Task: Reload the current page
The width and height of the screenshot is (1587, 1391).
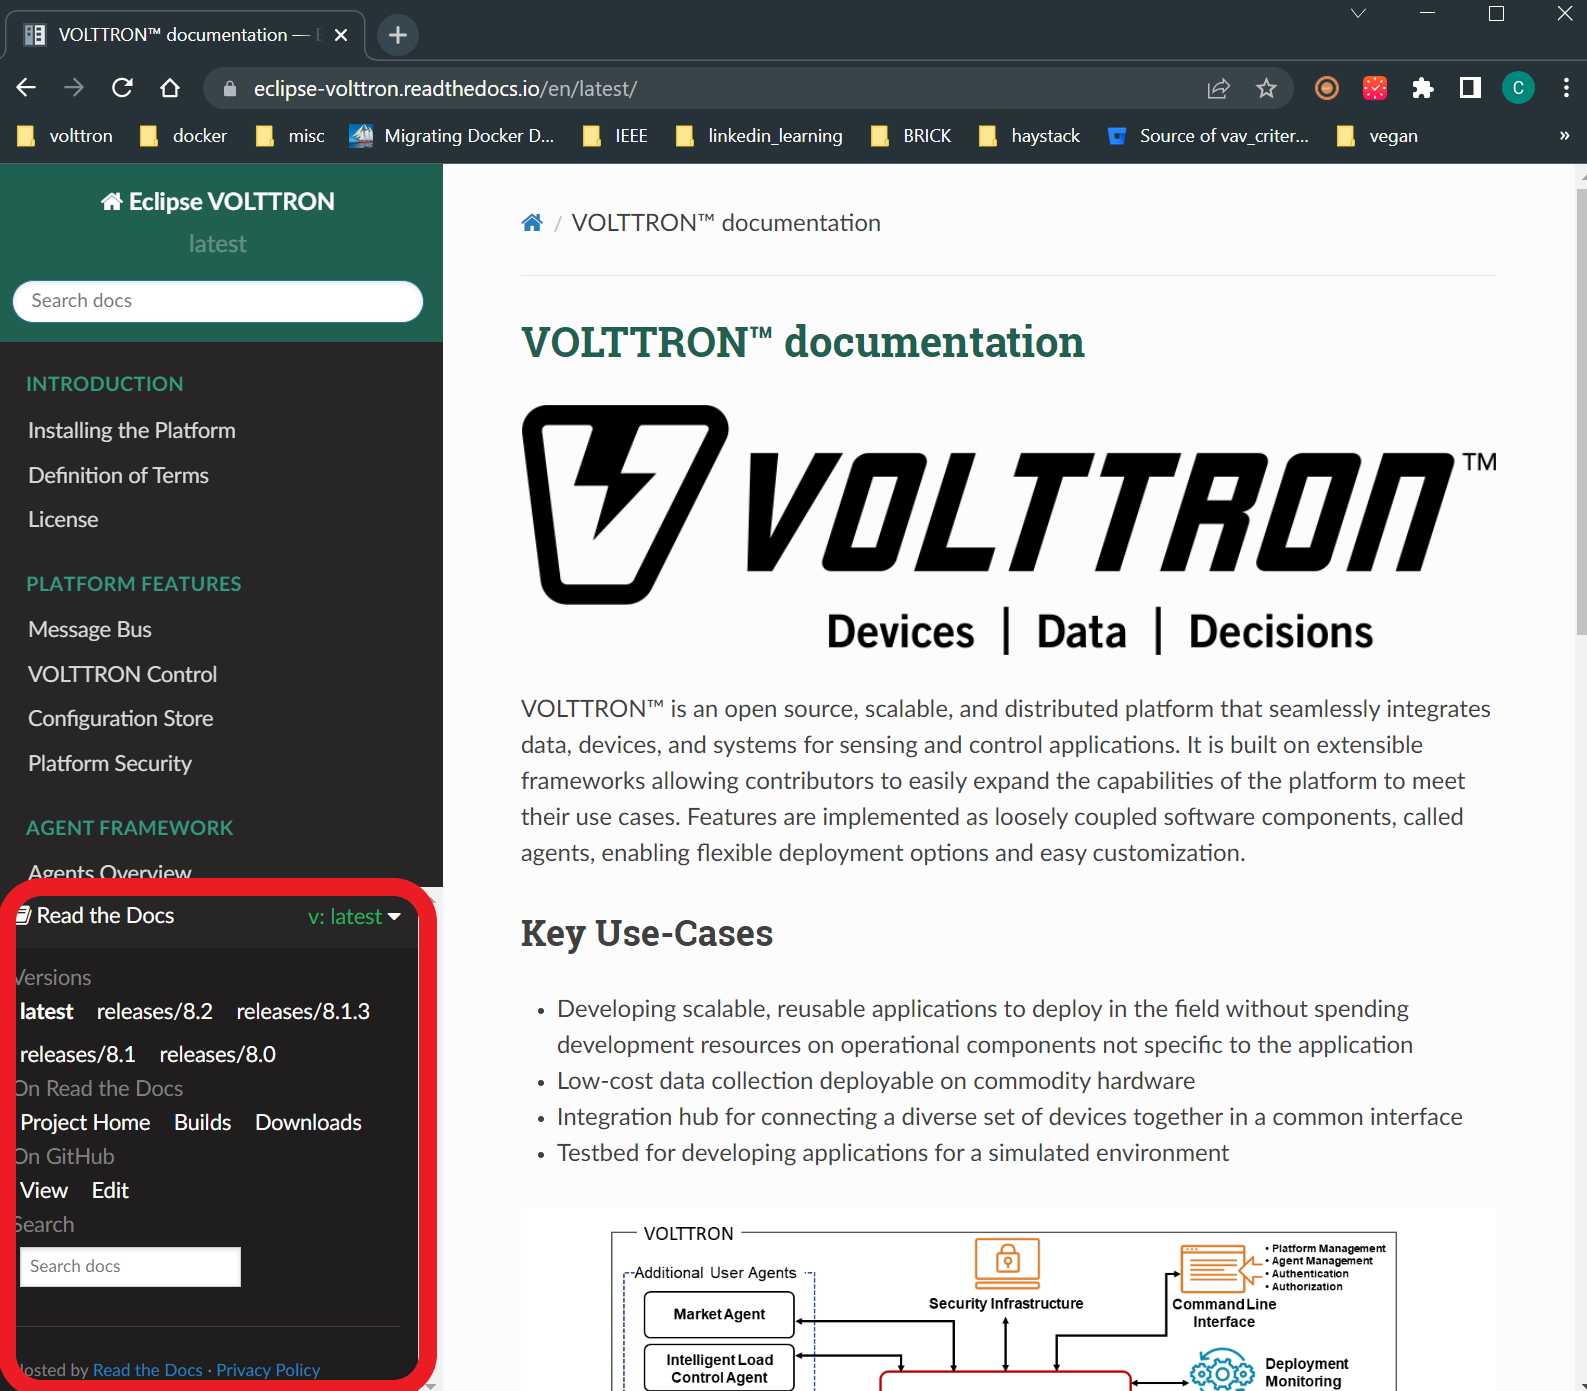Action: pyautogui.click(x=122, y=88)
